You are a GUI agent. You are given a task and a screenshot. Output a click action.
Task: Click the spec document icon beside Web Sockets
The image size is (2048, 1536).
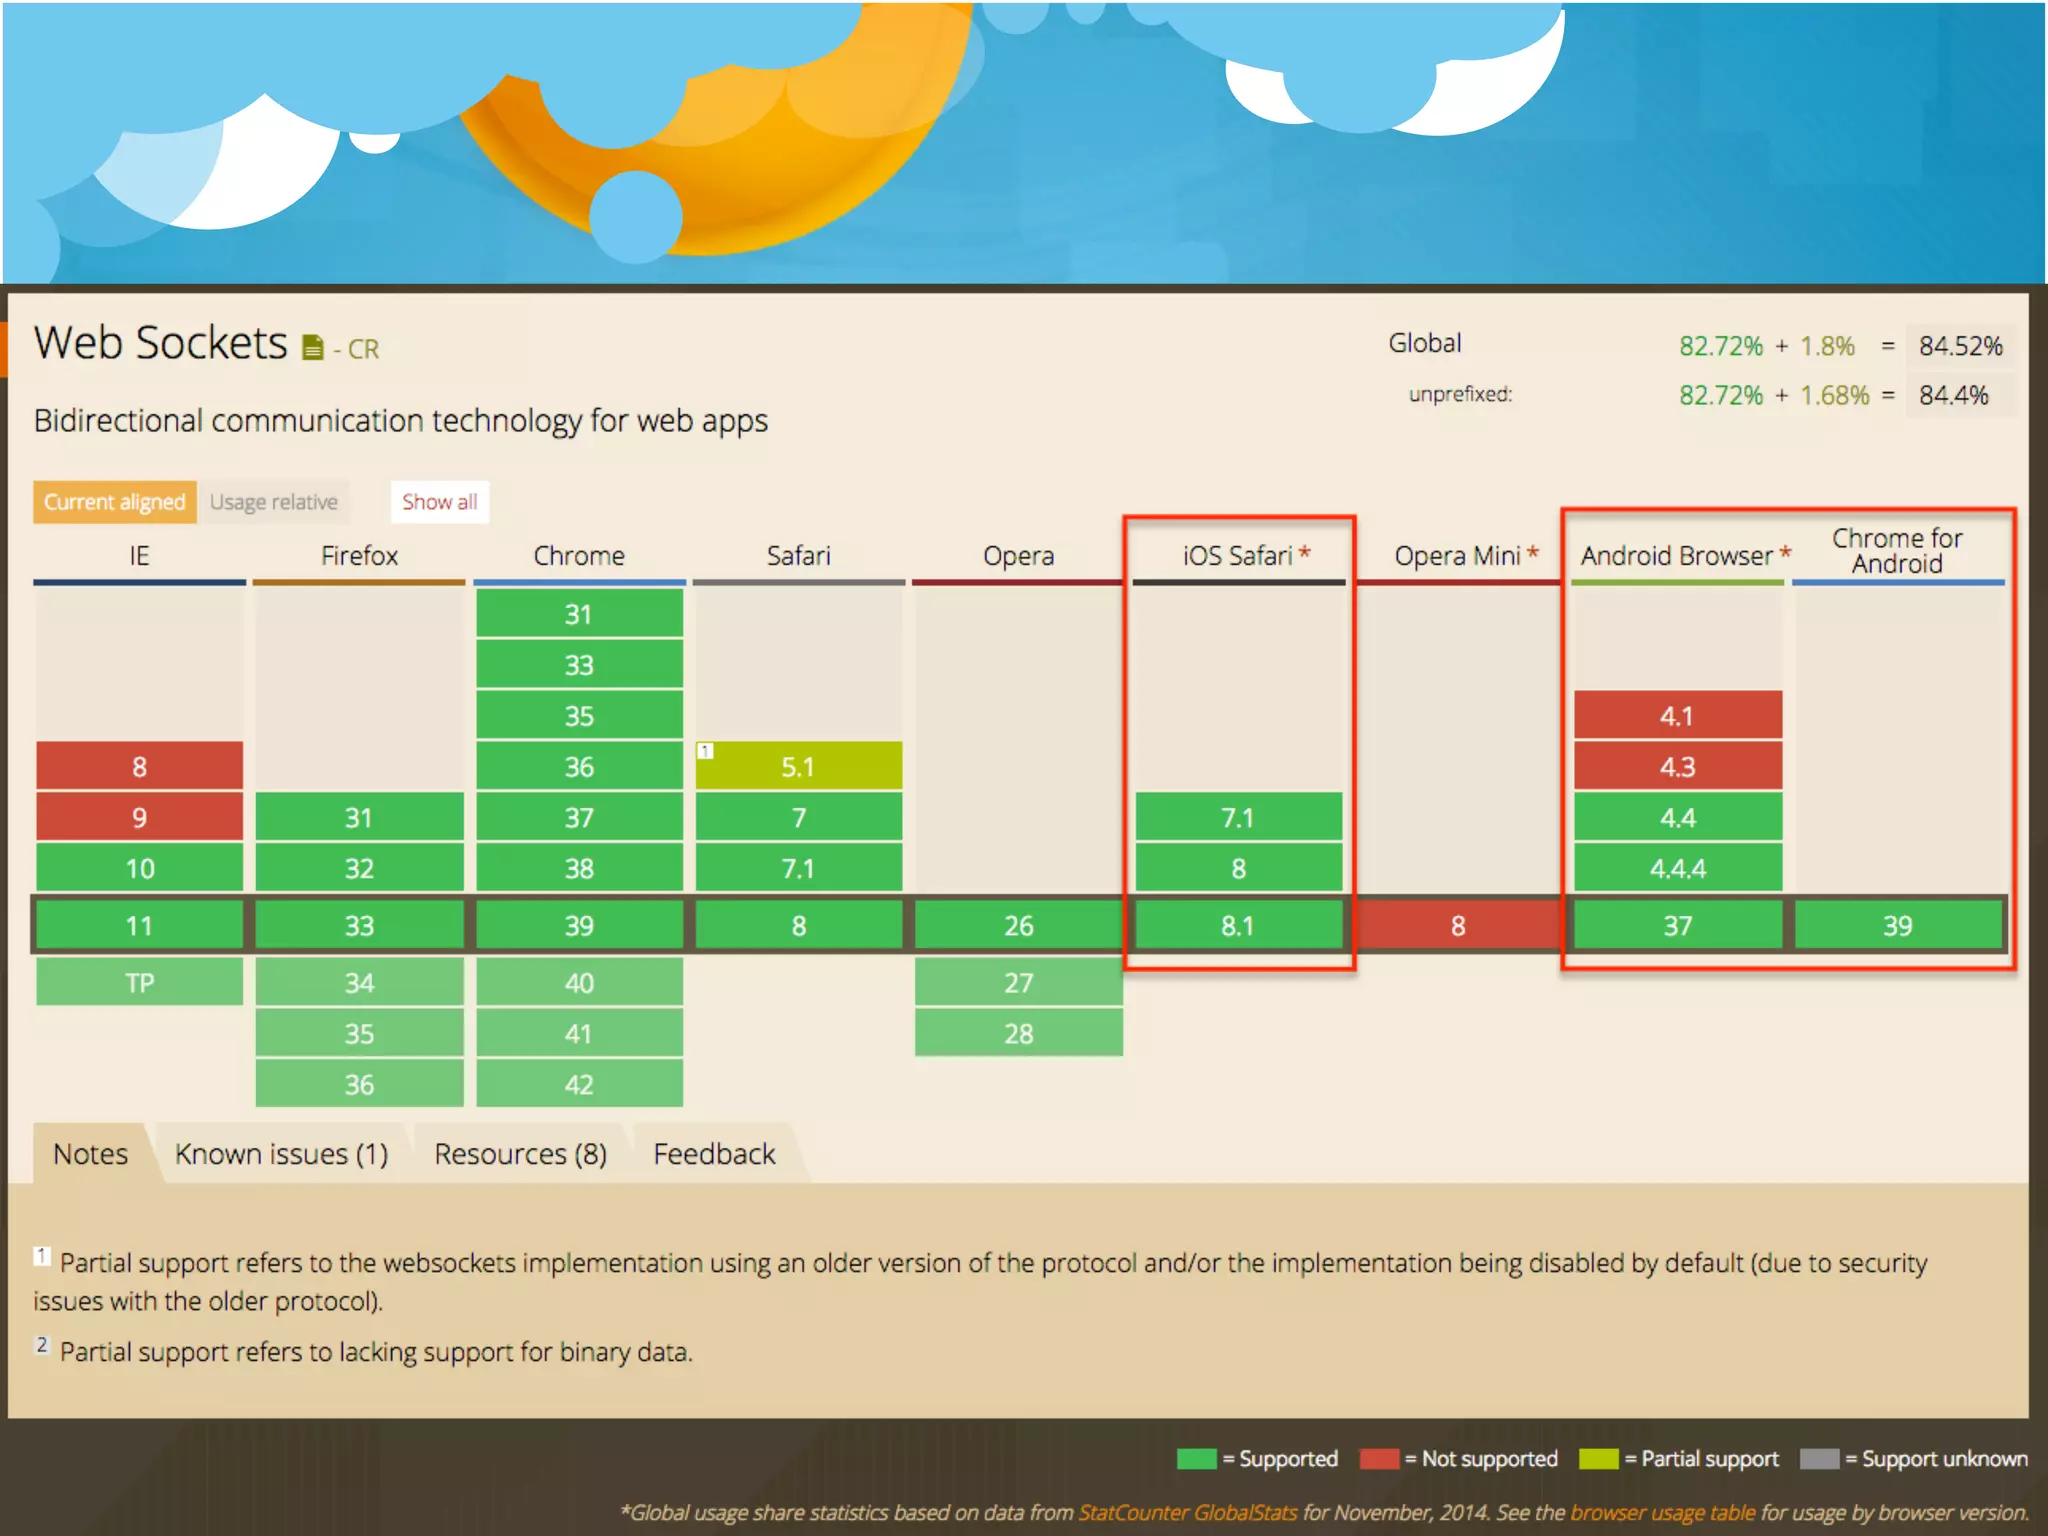pyautogui.click(x=313, y=347)
